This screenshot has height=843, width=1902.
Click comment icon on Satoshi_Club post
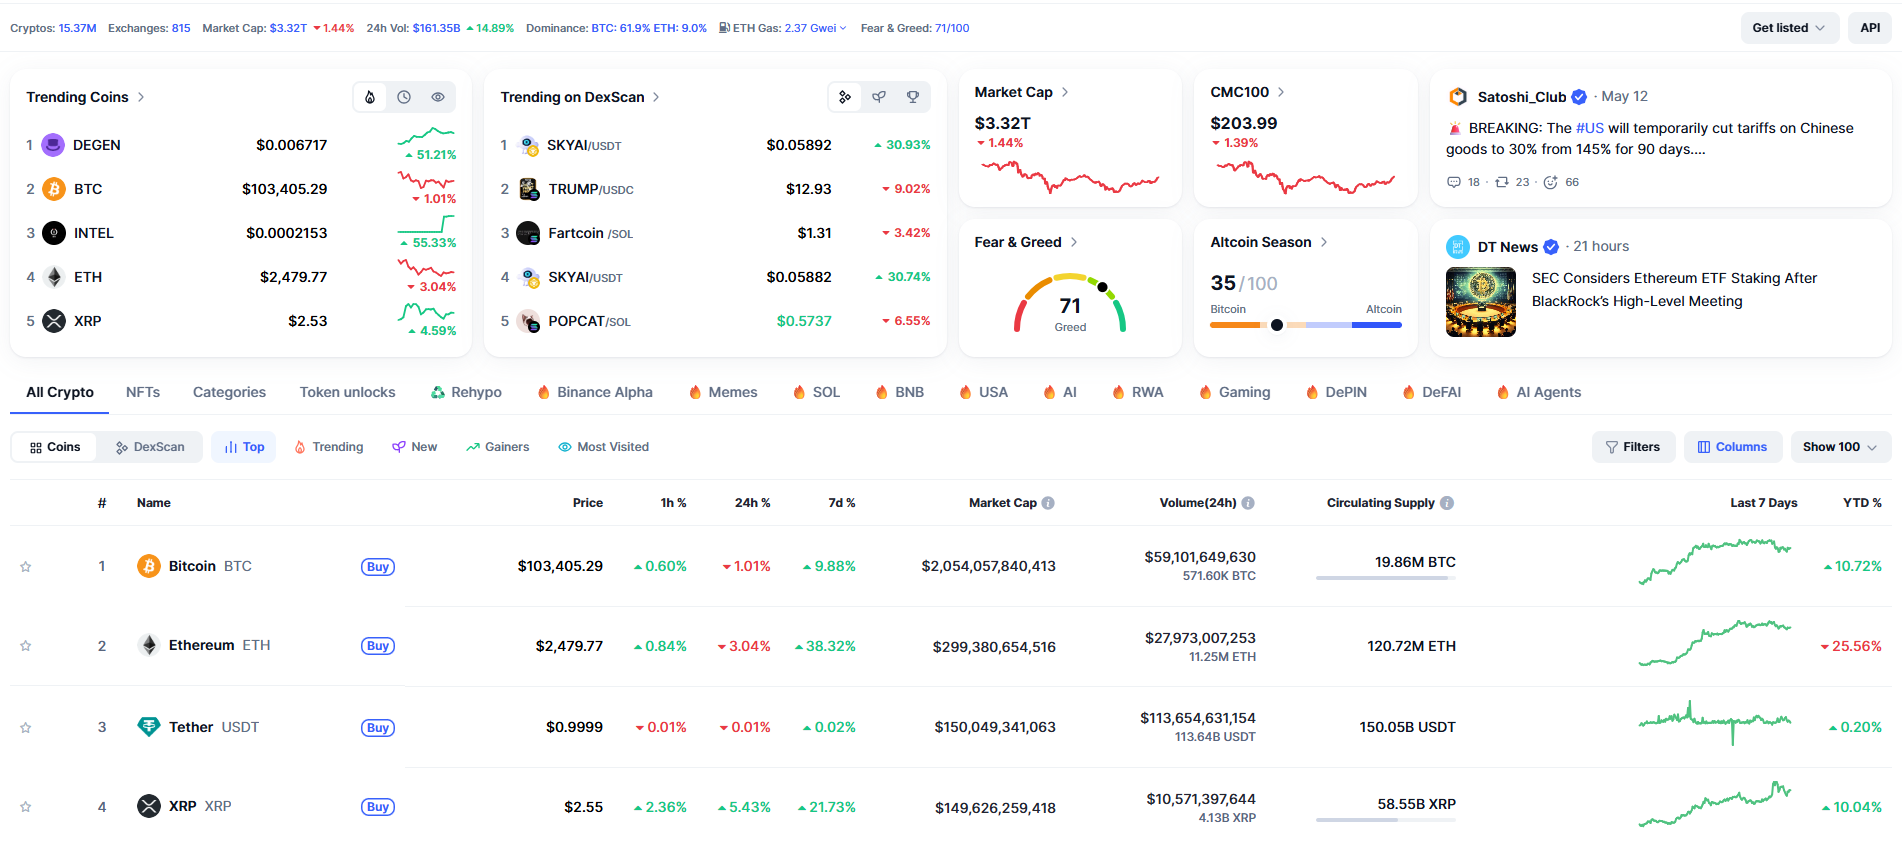coord(1454,182)
